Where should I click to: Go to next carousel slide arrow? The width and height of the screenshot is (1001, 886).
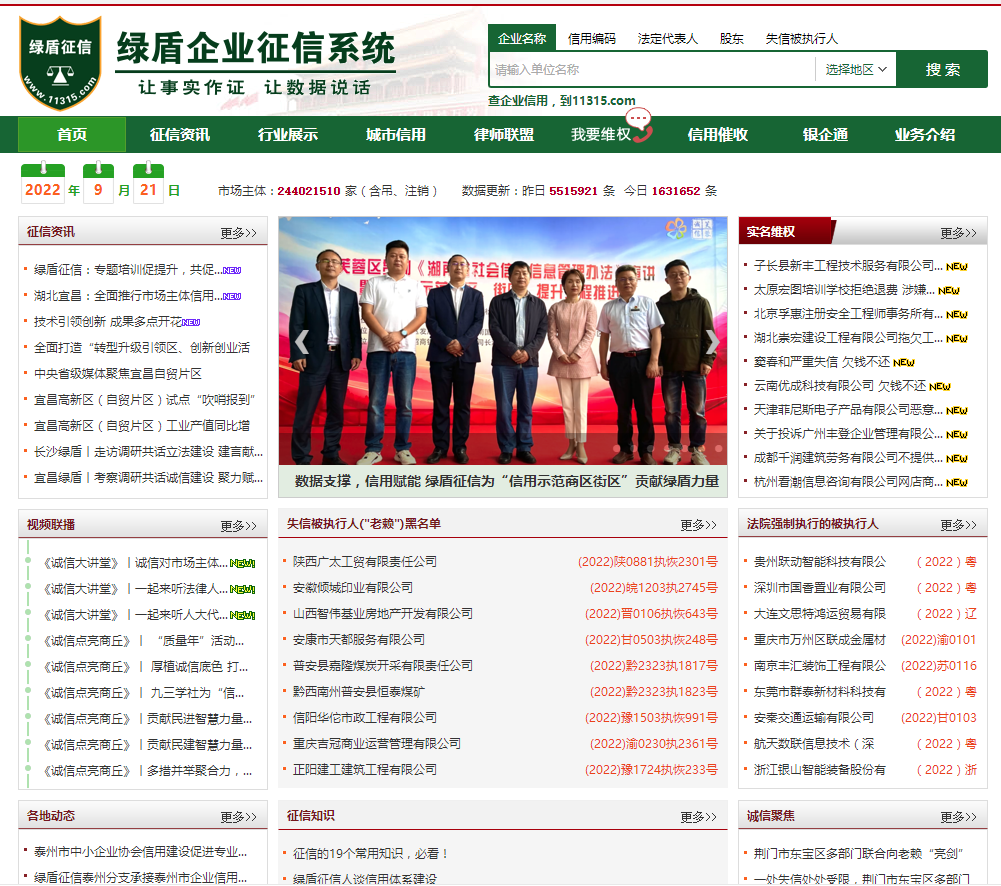712,342
